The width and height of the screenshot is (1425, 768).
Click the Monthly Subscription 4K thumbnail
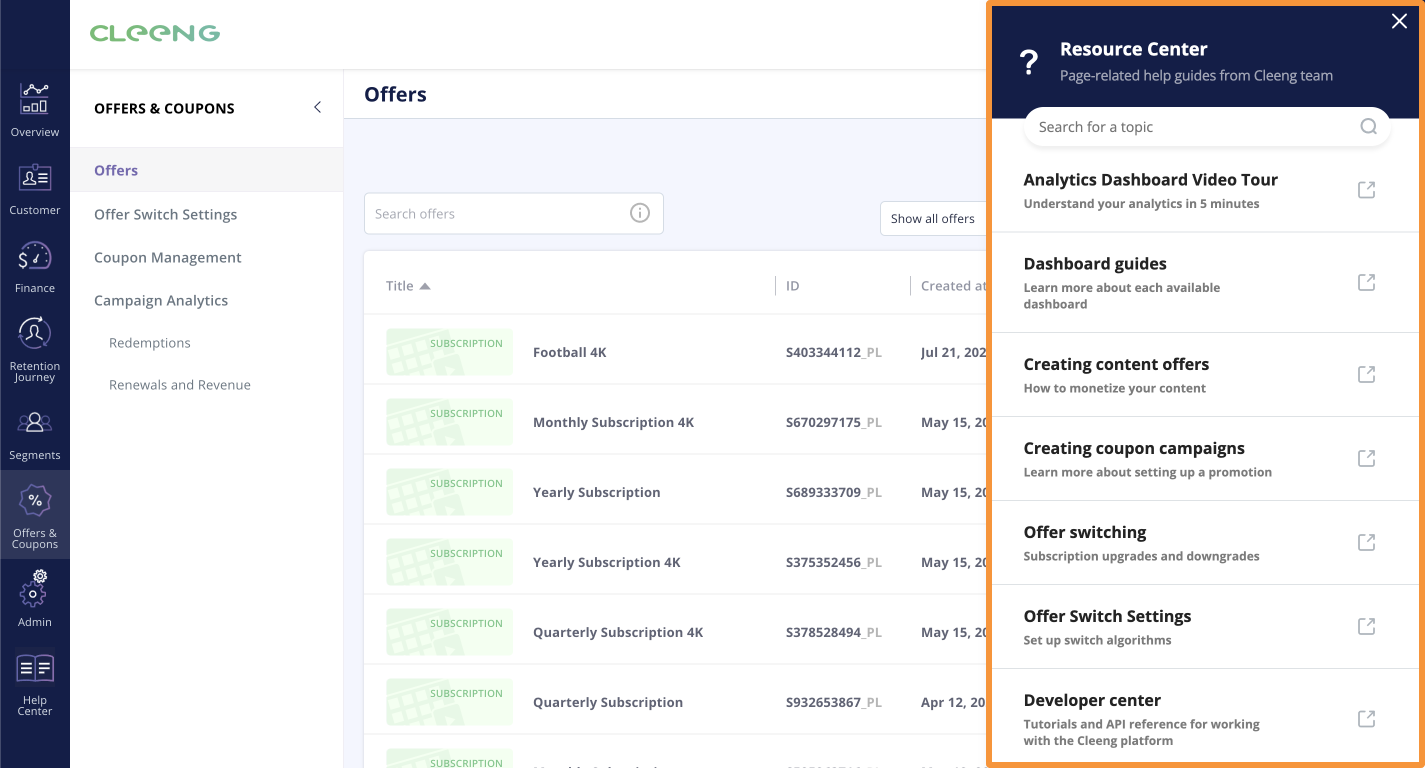coord(449,422)
